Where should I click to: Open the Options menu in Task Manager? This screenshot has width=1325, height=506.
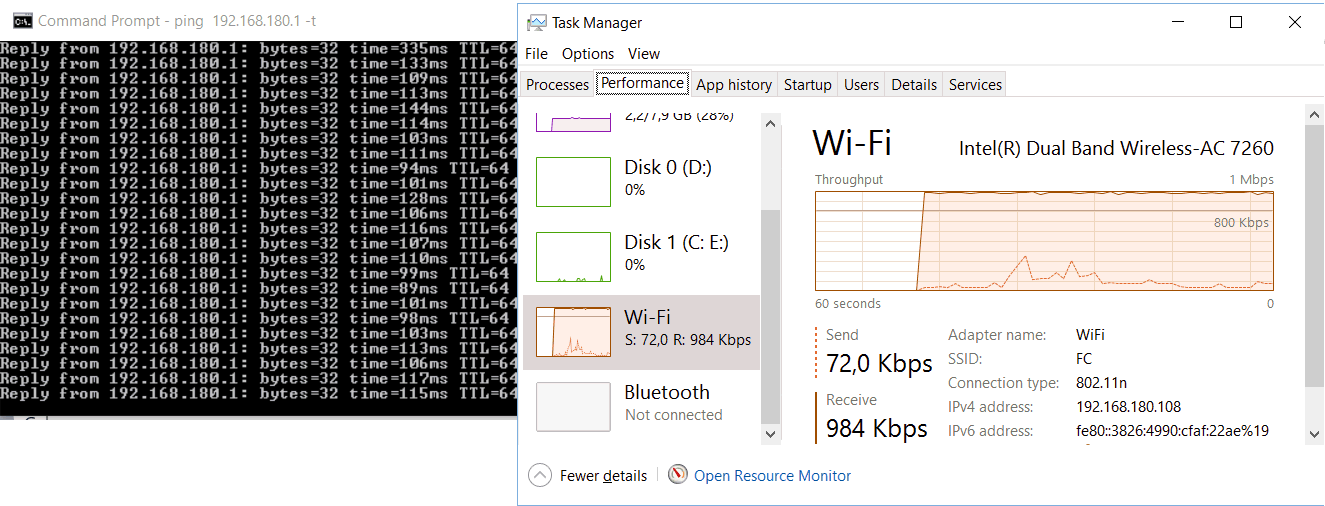[588, 54]
